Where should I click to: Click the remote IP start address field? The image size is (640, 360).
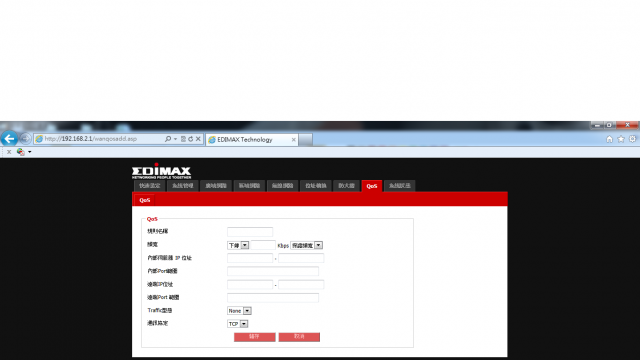250,284
